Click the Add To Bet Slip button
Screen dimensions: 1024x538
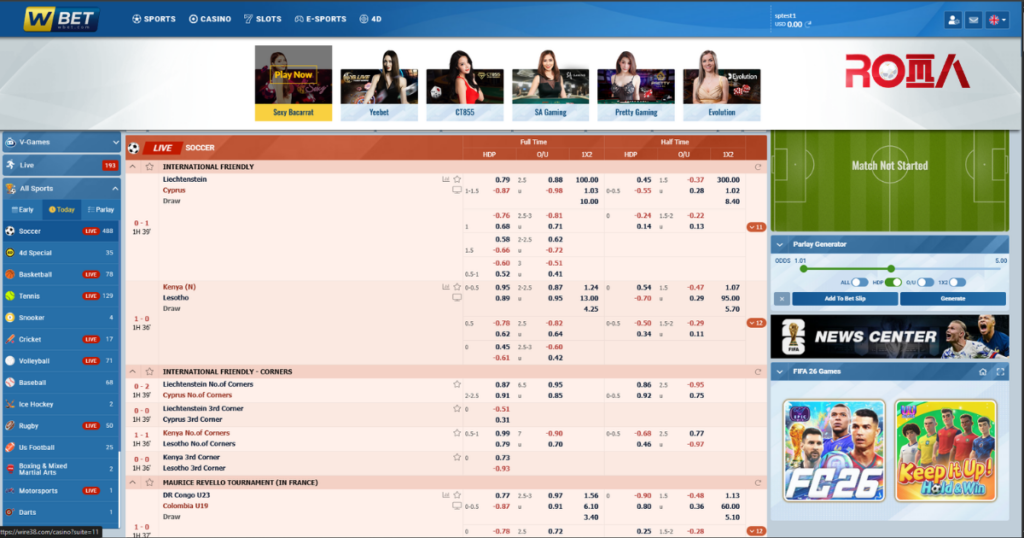point(845,298)
